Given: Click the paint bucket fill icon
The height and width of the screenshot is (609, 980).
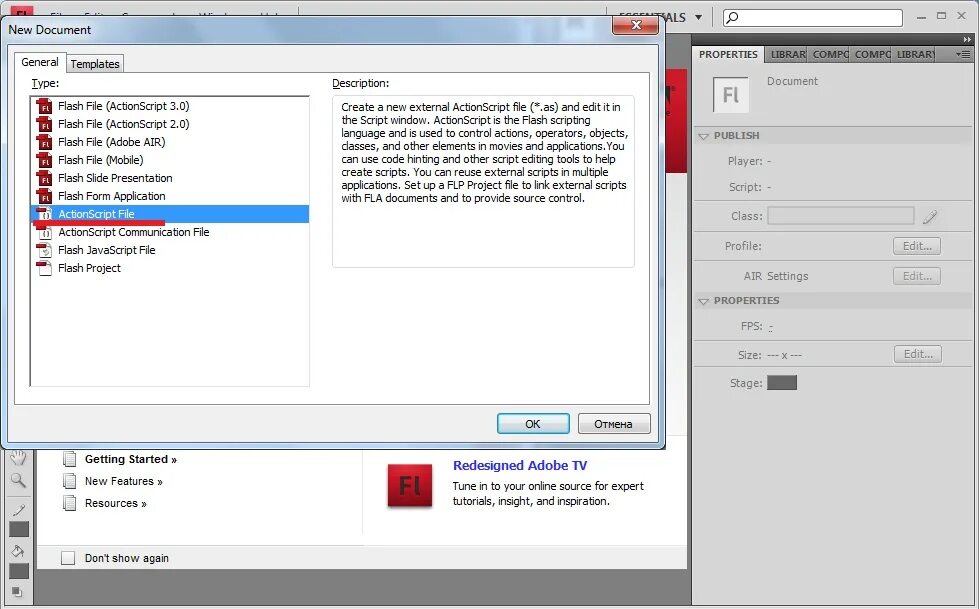Looking at the screenshot, I should pos(18,551).
